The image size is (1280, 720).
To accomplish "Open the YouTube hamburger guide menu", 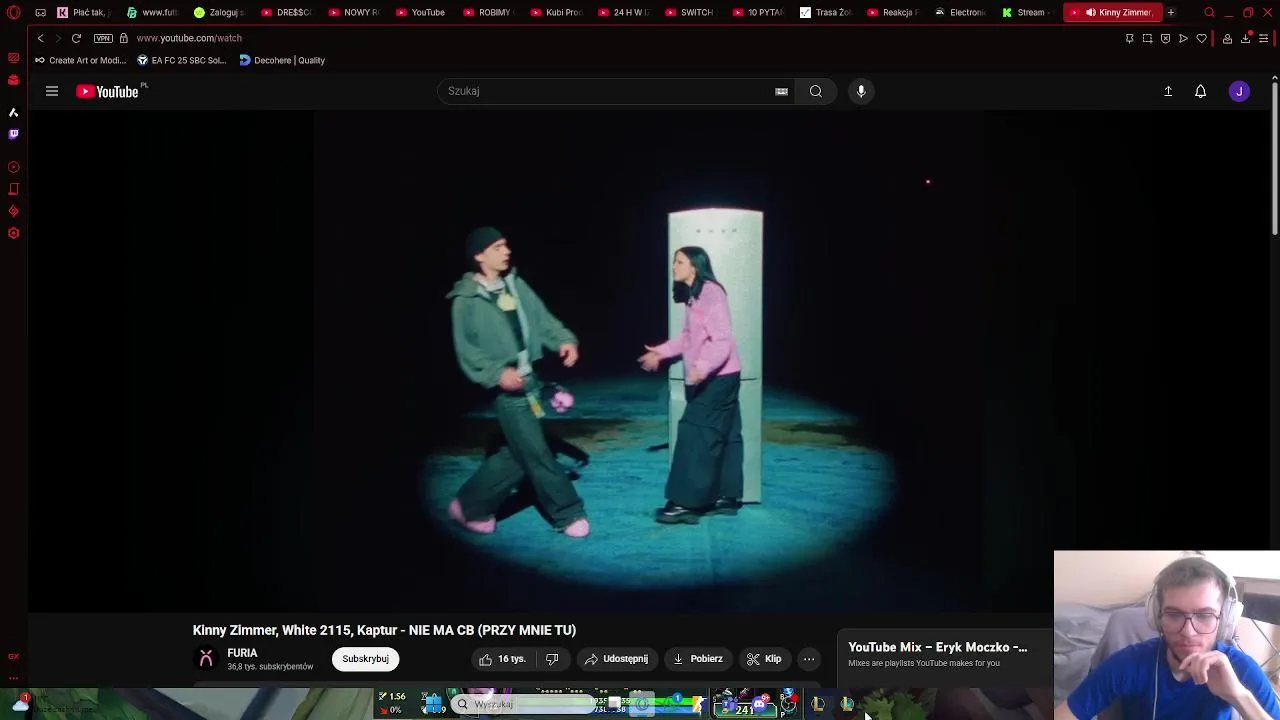I will [x=52, y=91].
